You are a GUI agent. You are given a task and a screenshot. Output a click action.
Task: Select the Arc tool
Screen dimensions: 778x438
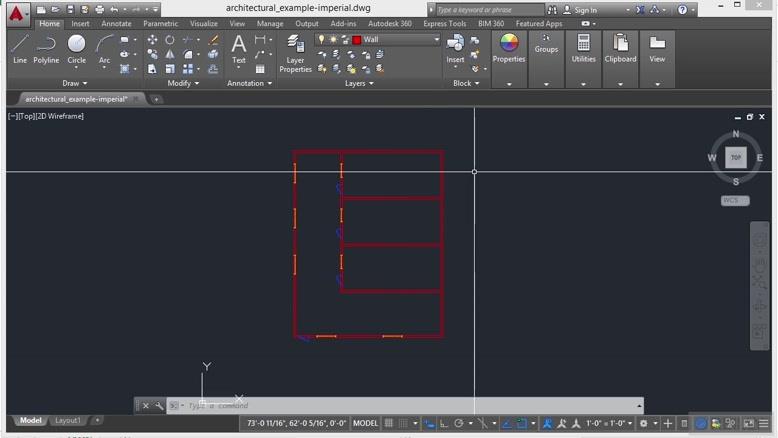point(104,50)
